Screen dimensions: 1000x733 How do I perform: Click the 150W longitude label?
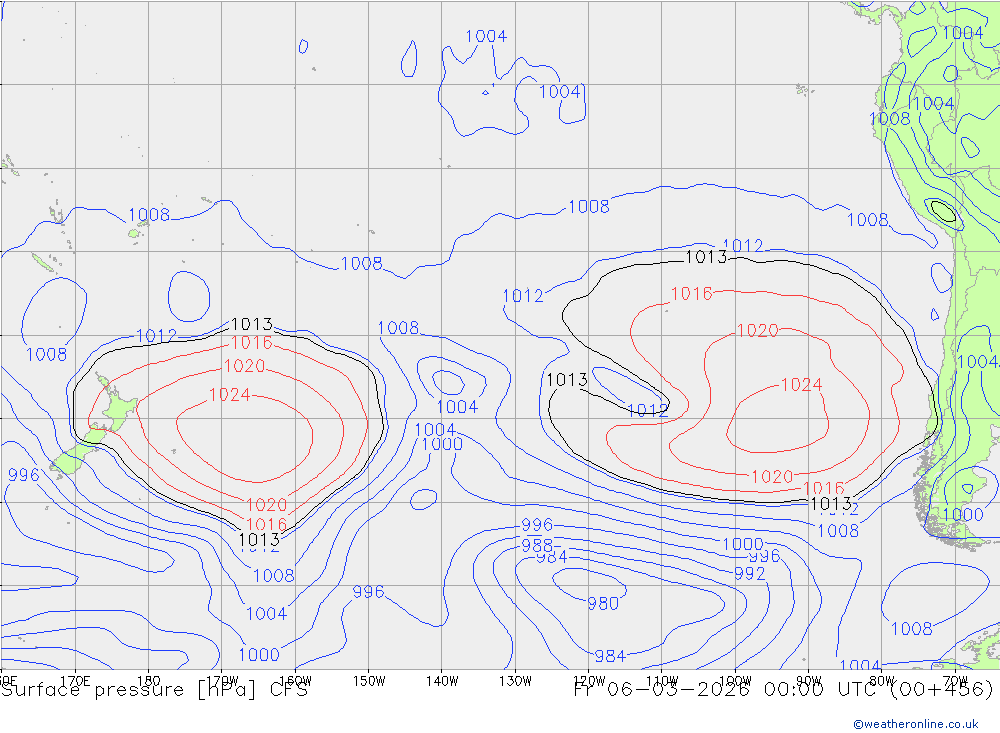(369, 681)
